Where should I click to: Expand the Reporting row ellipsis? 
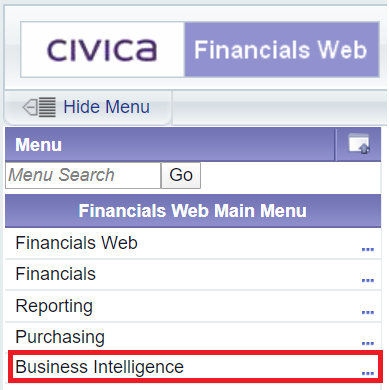pyautogui.click(x=368, y=312)
